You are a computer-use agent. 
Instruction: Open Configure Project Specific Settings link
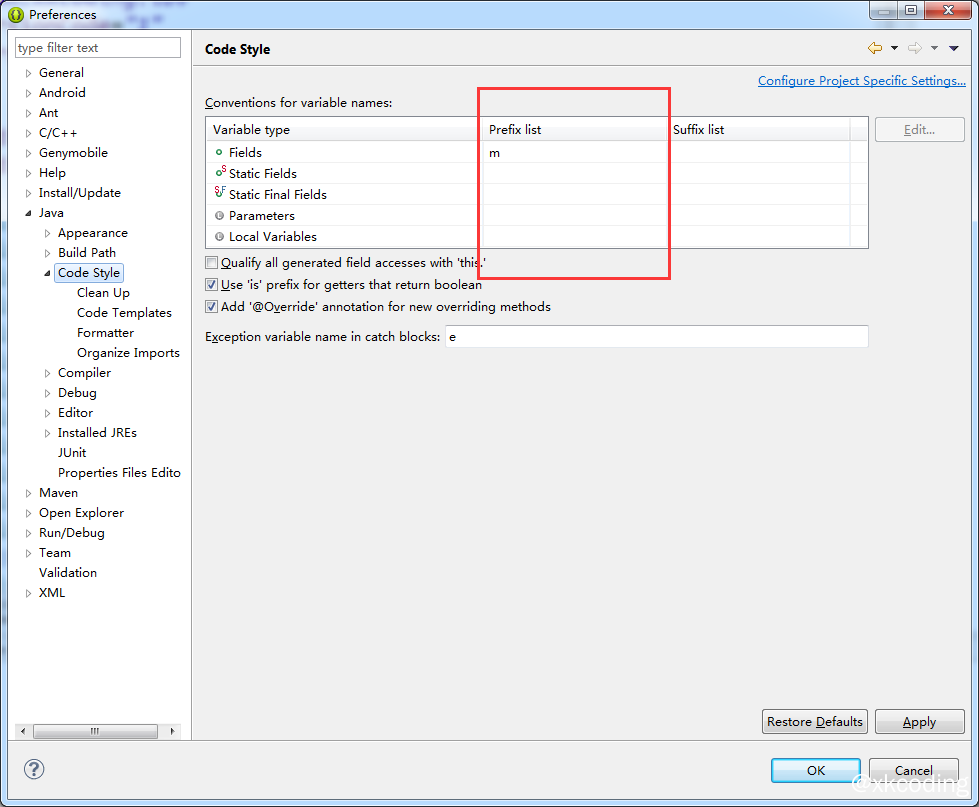click(x=861, y=81)
